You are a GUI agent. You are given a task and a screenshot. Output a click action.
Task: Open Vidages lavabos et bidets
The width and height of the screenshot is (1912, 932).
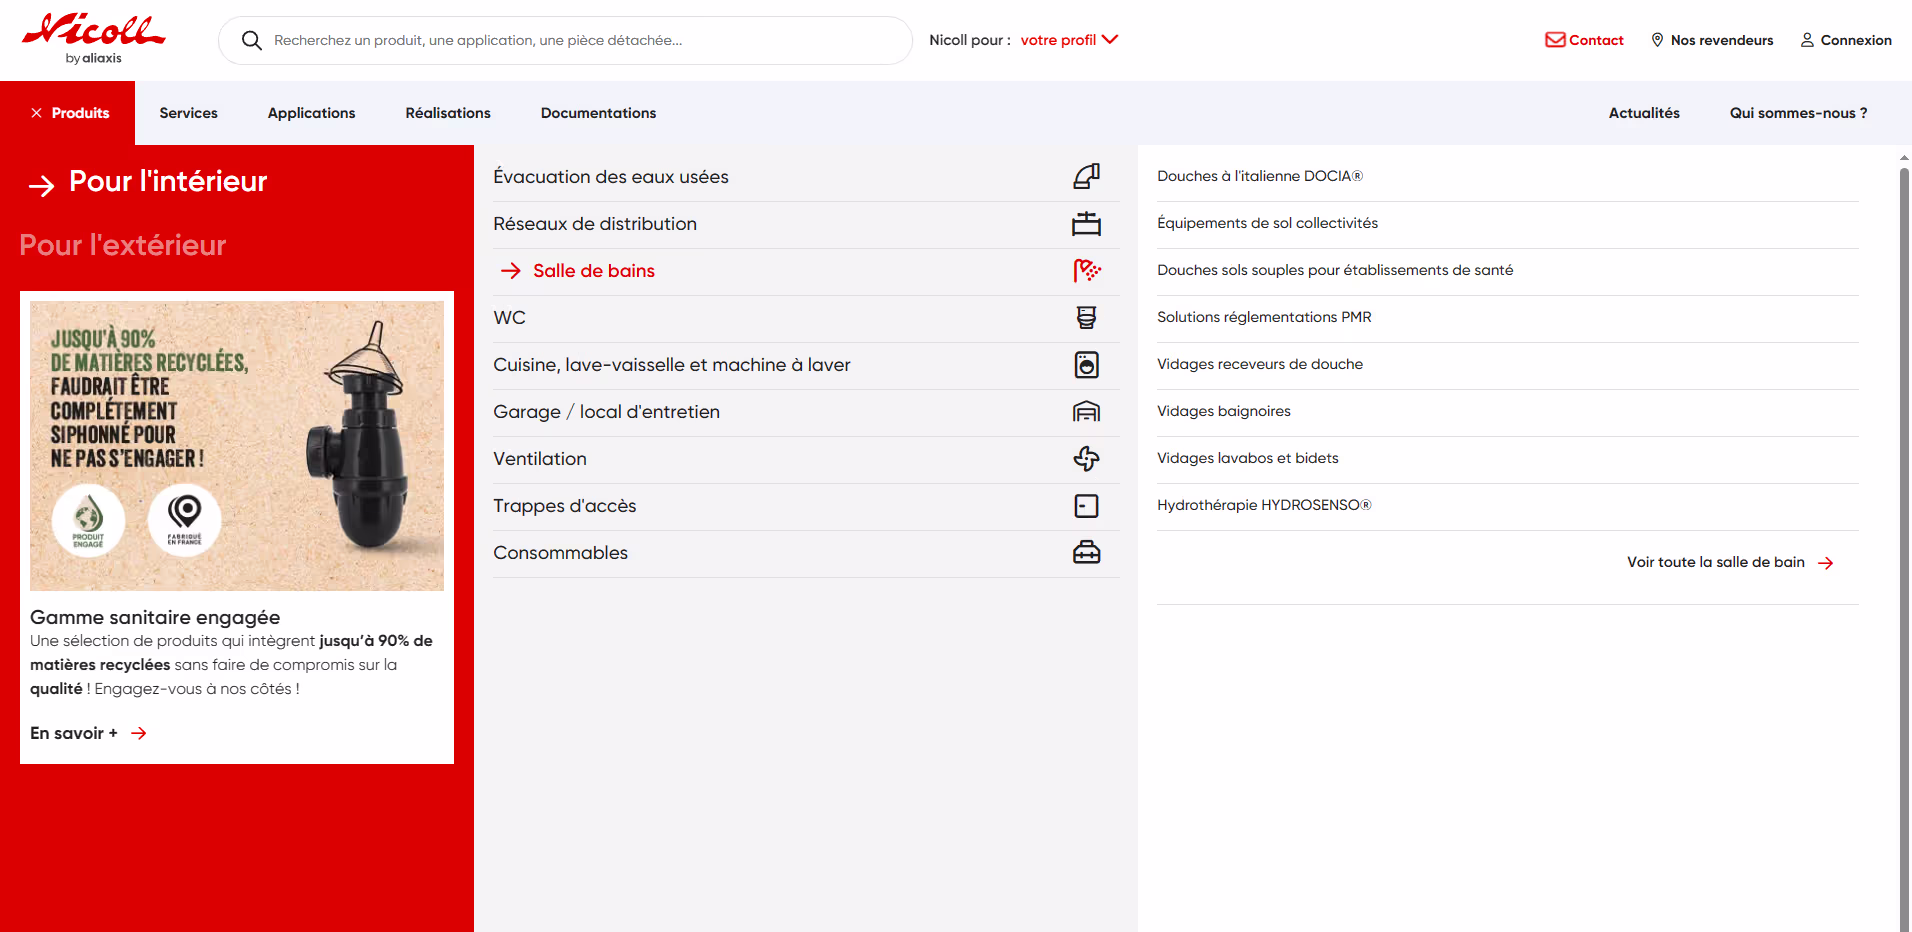click(x=1248, y=458)
